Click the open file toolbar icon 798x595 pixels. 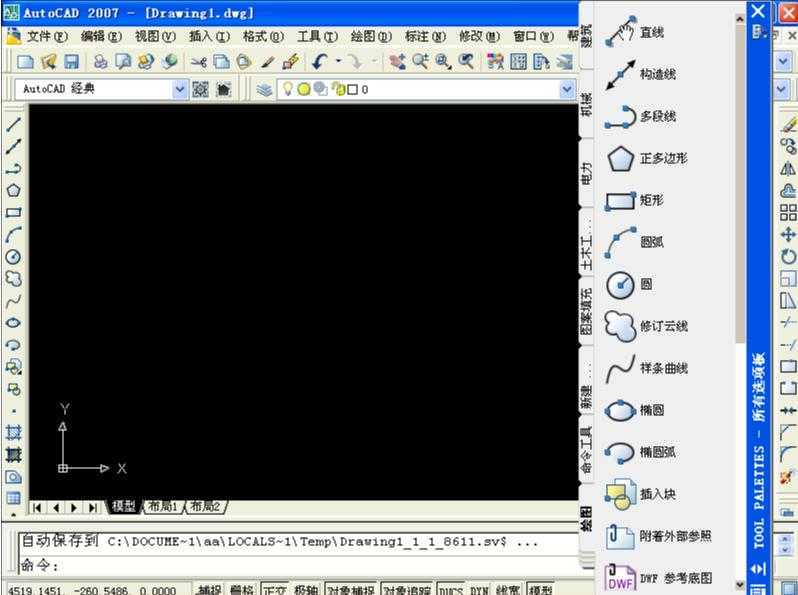[48, 62]
